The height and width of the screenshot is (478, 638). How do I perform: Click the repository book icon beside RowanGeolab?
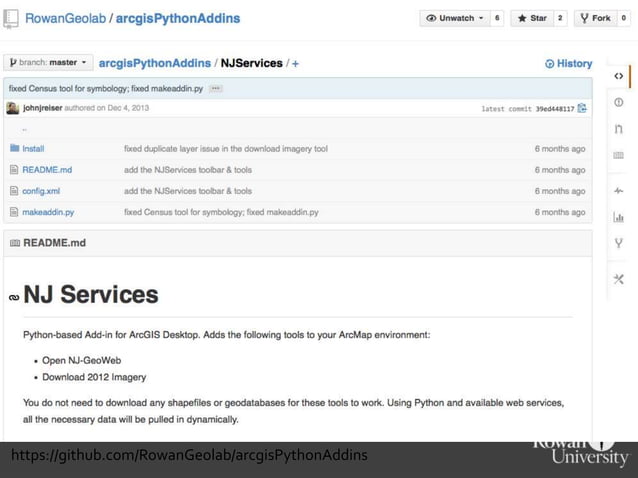[11, 19]
